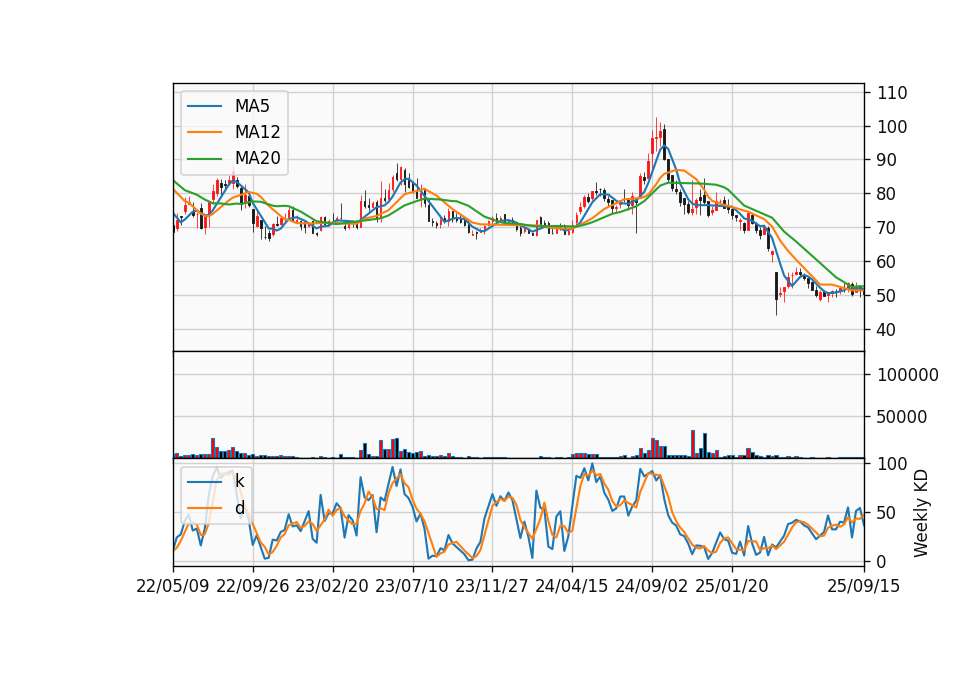Click the 100000 volume axis label
Screen dimensions: 960x690
[908, 375]
